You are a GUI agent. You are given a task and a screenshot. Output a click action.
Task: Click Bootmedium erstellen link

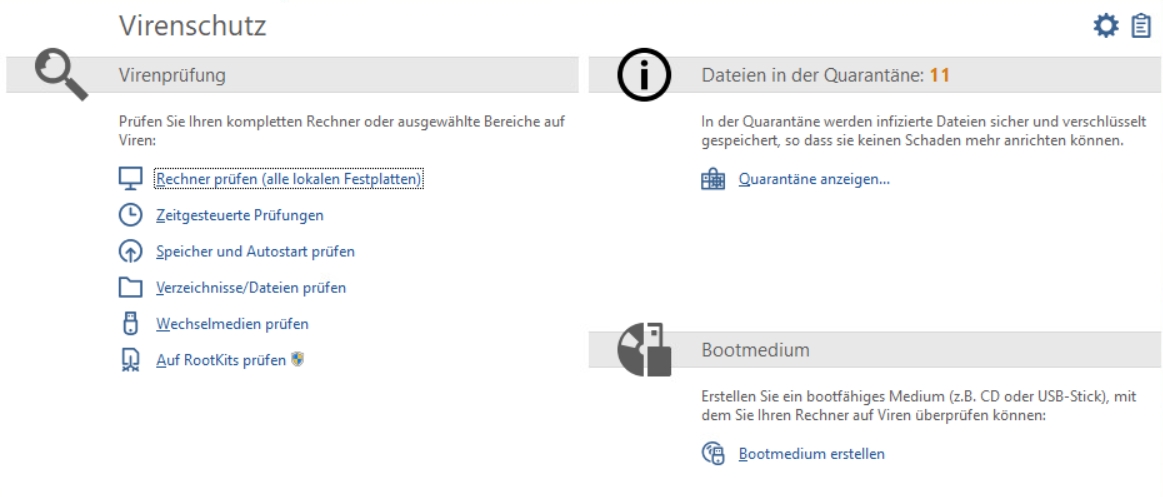click(x=811, y=453)
